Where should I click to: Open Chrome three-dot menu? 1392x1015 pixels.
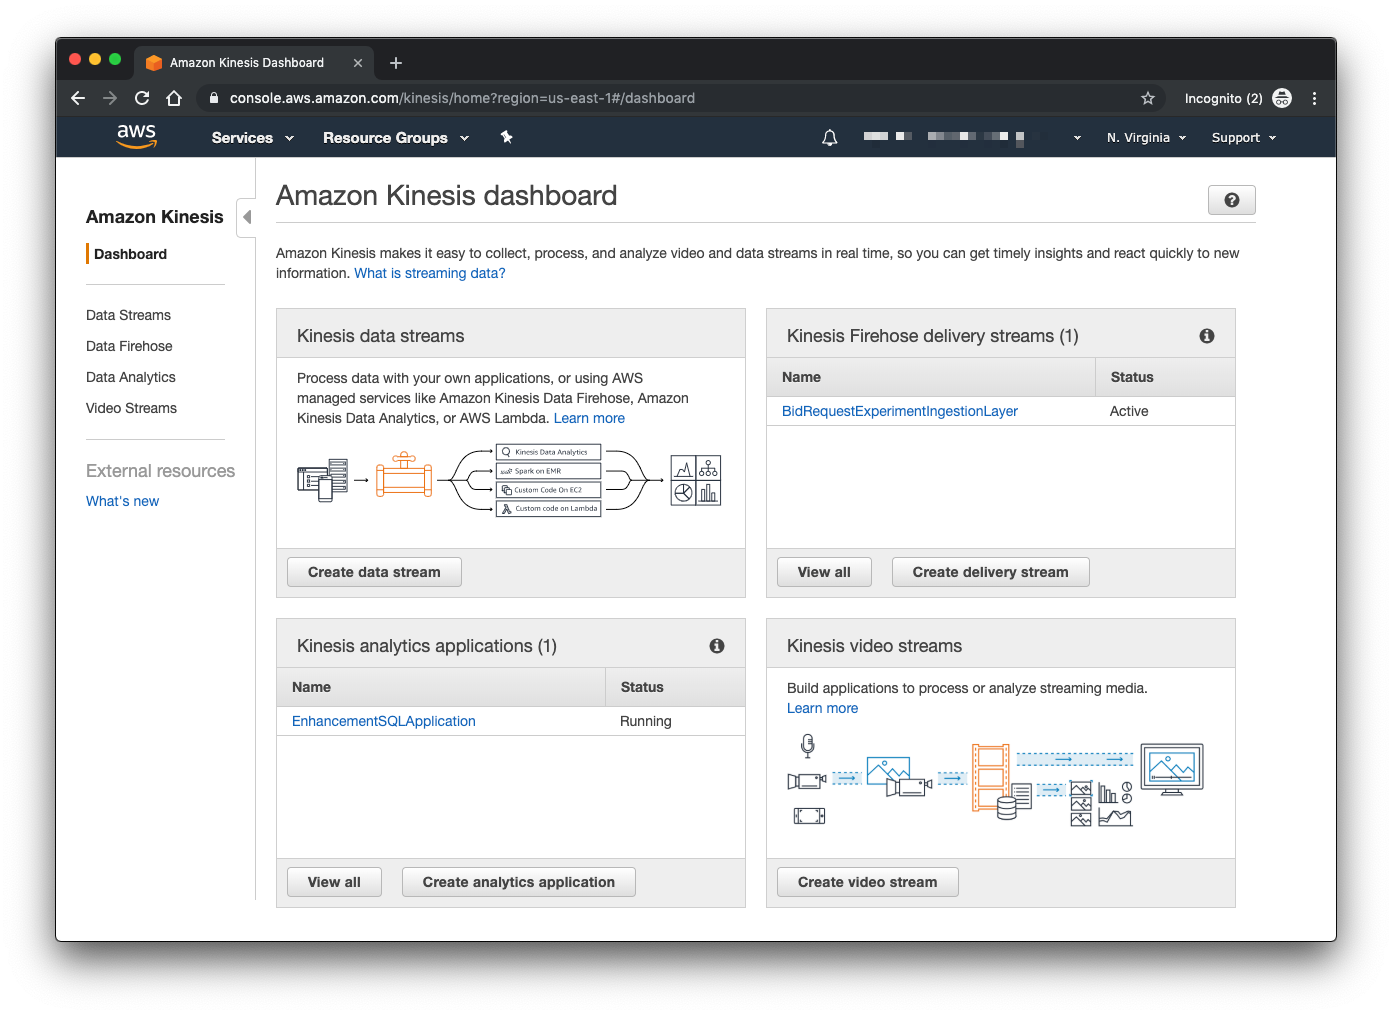(x=1314, y=98)
